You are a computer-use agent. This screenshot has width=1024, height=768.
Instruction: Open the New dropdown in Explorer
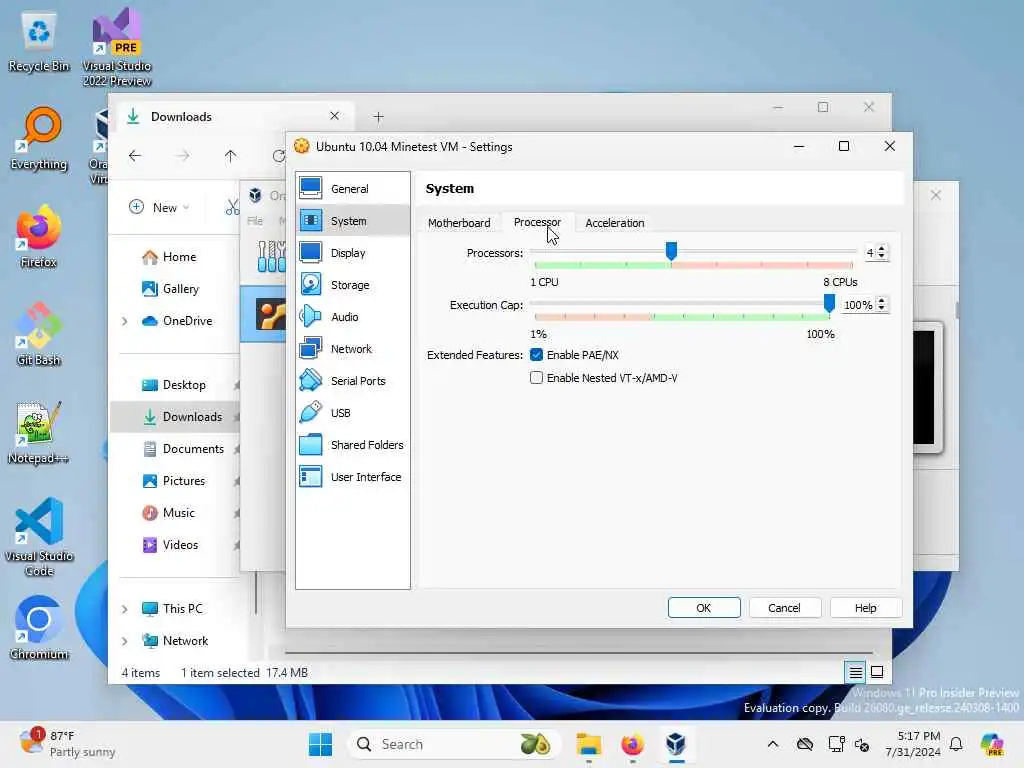tap(160, 208)
